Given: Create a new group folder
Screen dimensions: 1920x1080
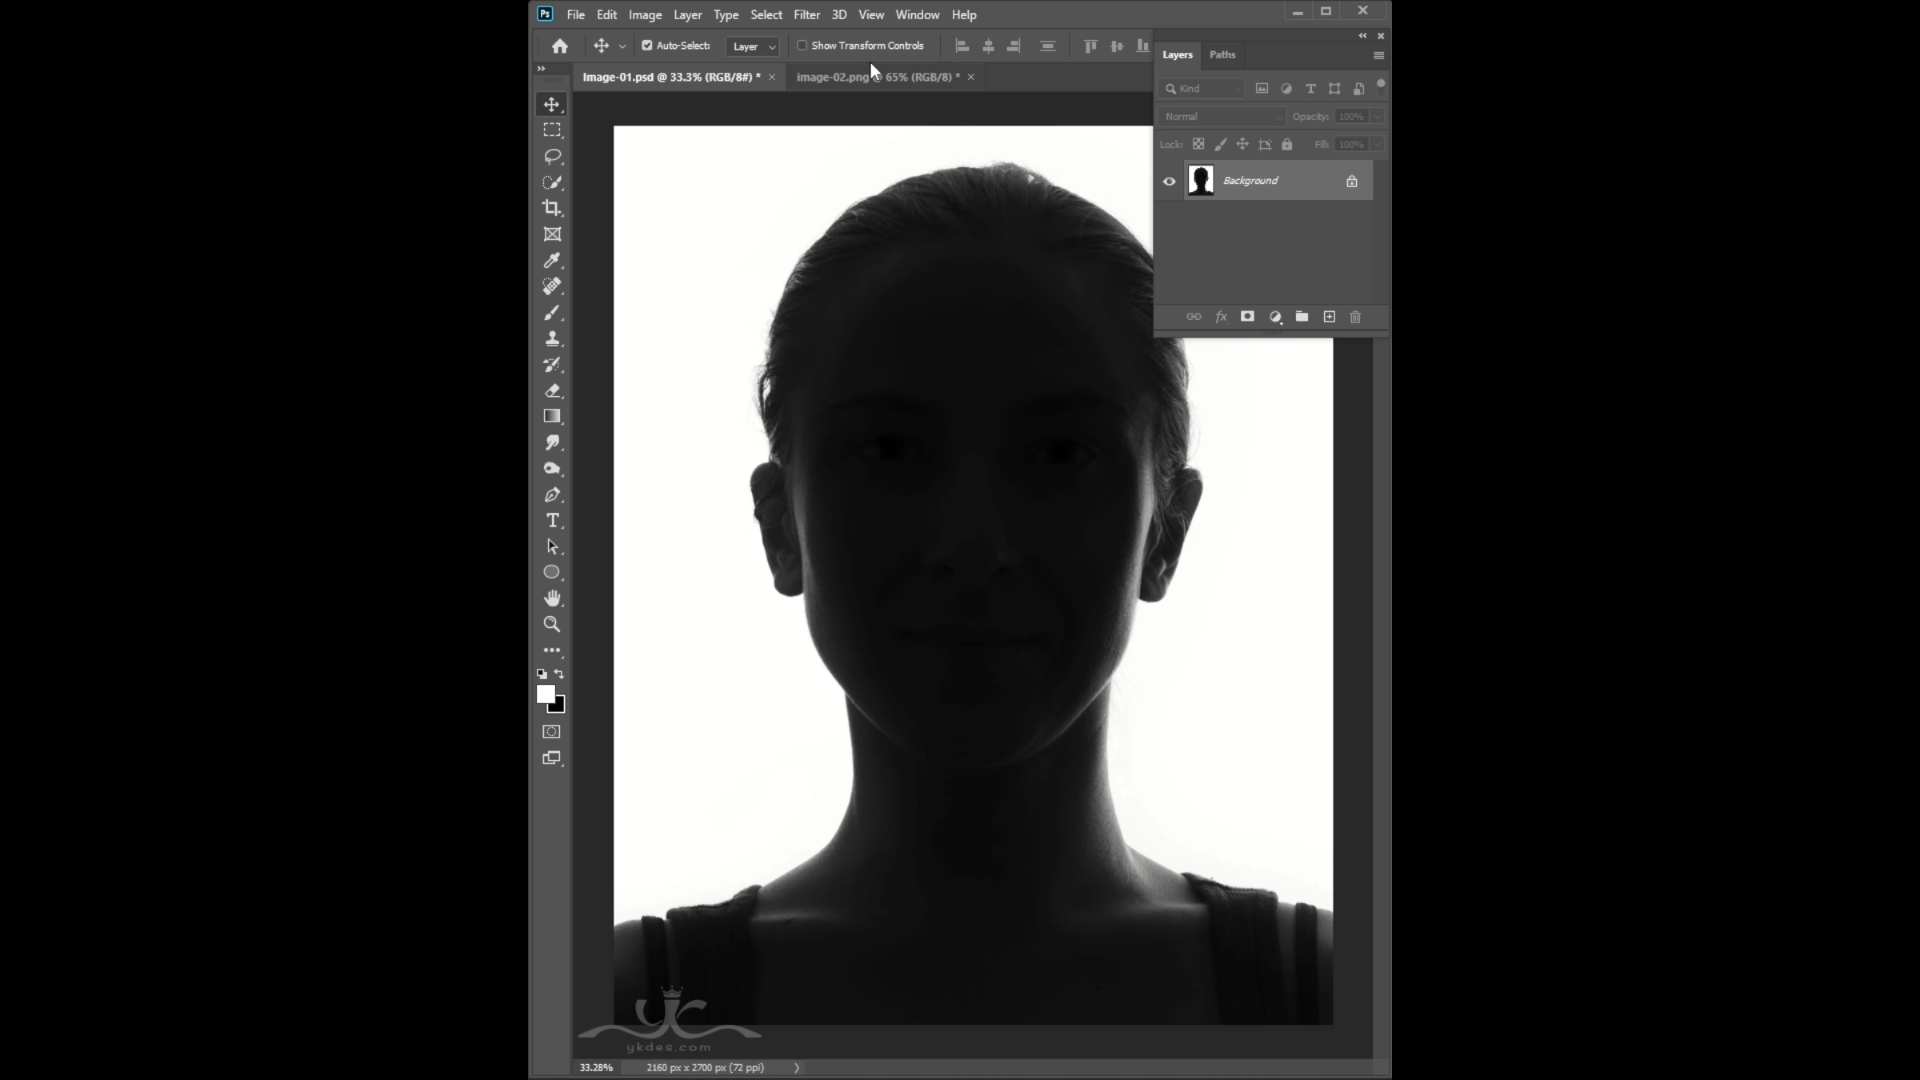Looking at the screenshot, I should [1302, 317].
